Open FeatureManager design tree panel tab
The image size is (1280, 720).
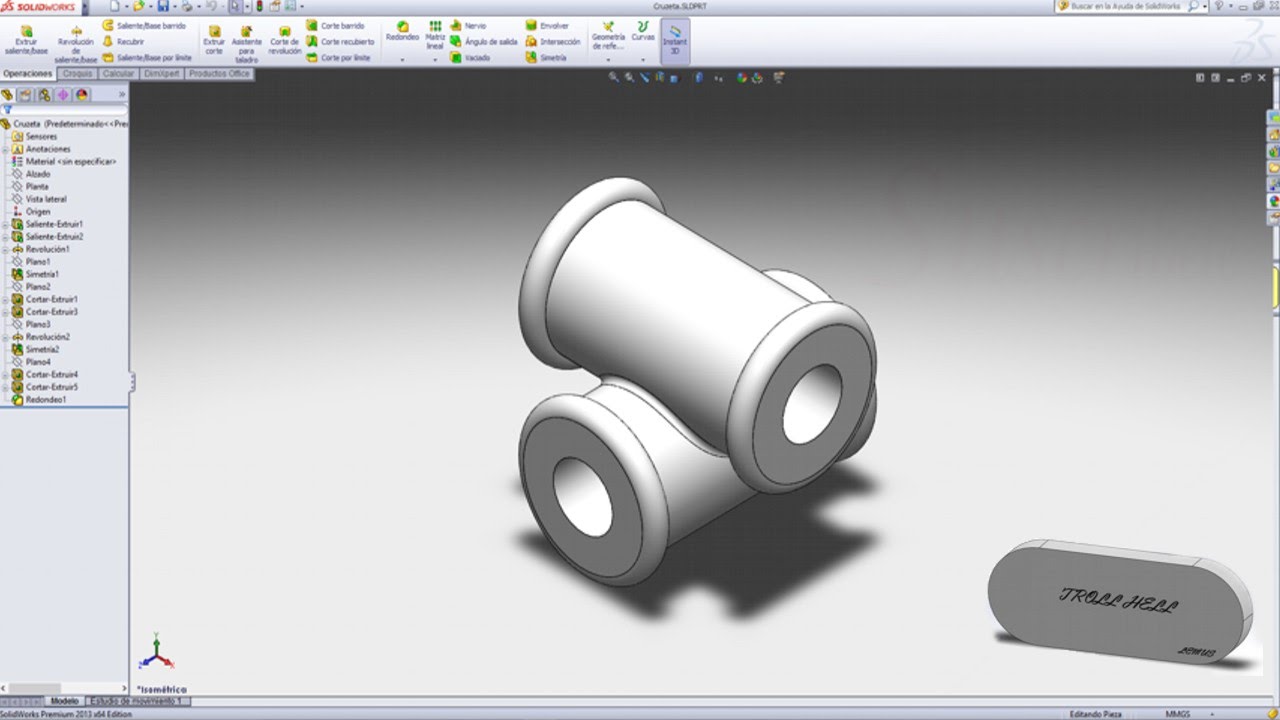point(7,95)
